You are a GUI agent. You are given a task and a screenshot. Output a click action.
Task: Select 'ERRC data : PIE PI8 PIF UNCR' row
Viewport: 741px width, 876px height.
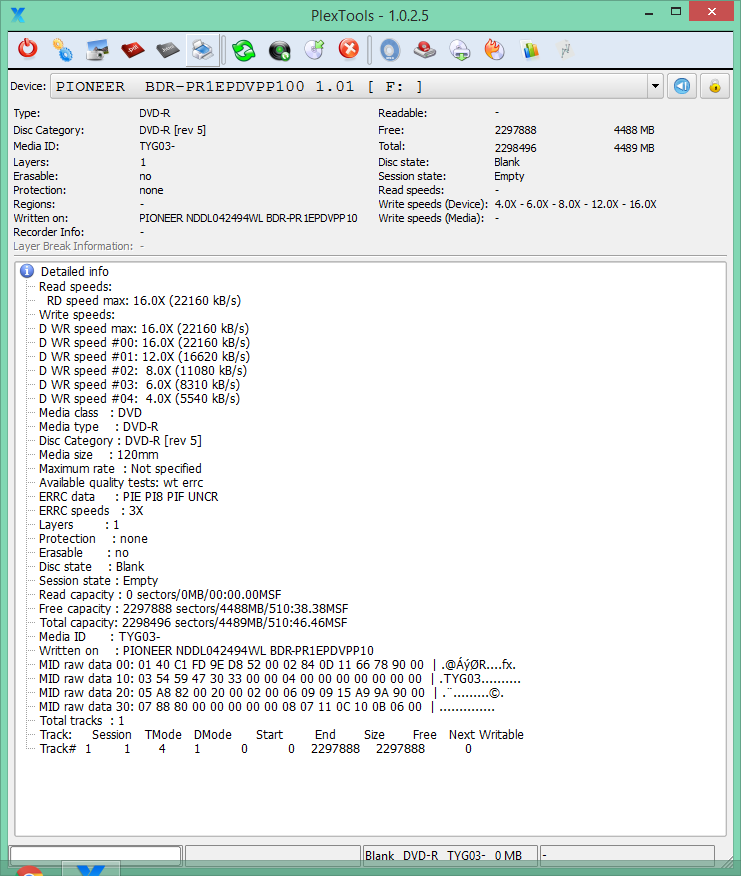(129, 496)
